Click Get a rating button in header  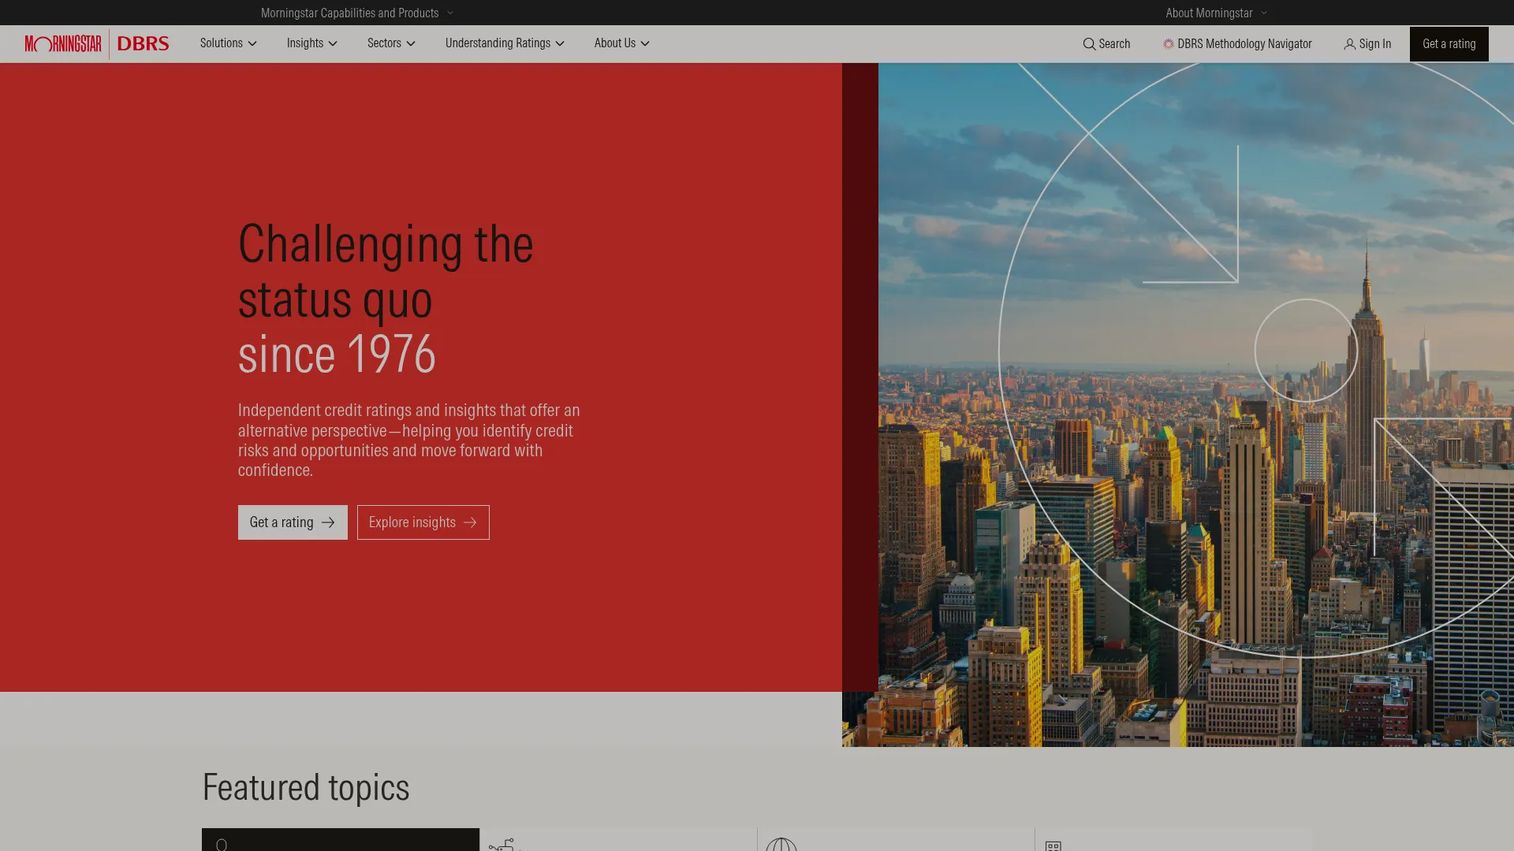tap(1449, 44)
